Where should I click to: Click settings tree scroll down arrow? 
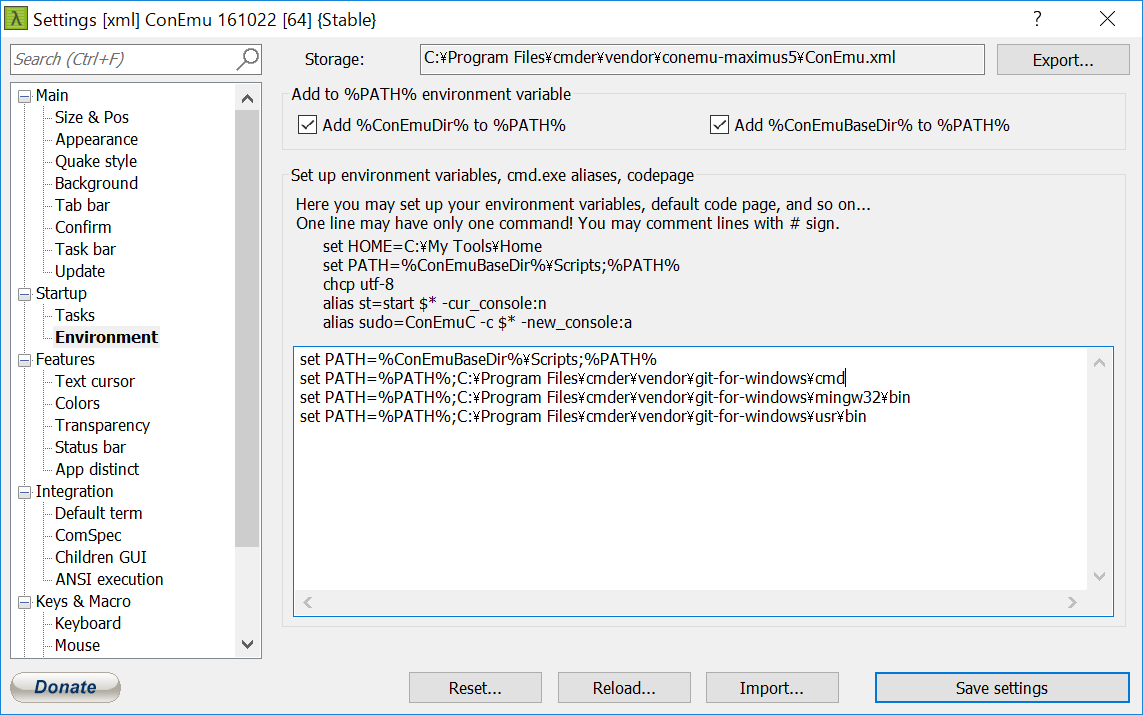(x=247, y=644)
